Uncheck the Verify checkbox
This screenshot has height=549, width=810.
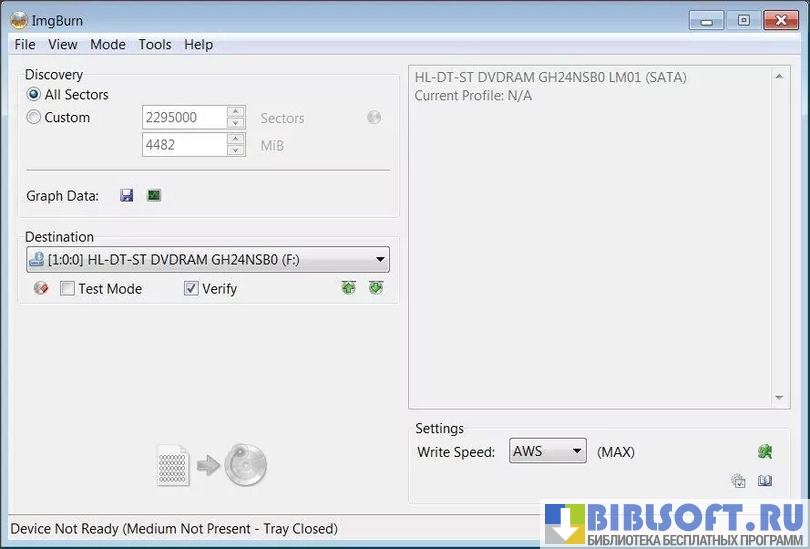[191, 289]
